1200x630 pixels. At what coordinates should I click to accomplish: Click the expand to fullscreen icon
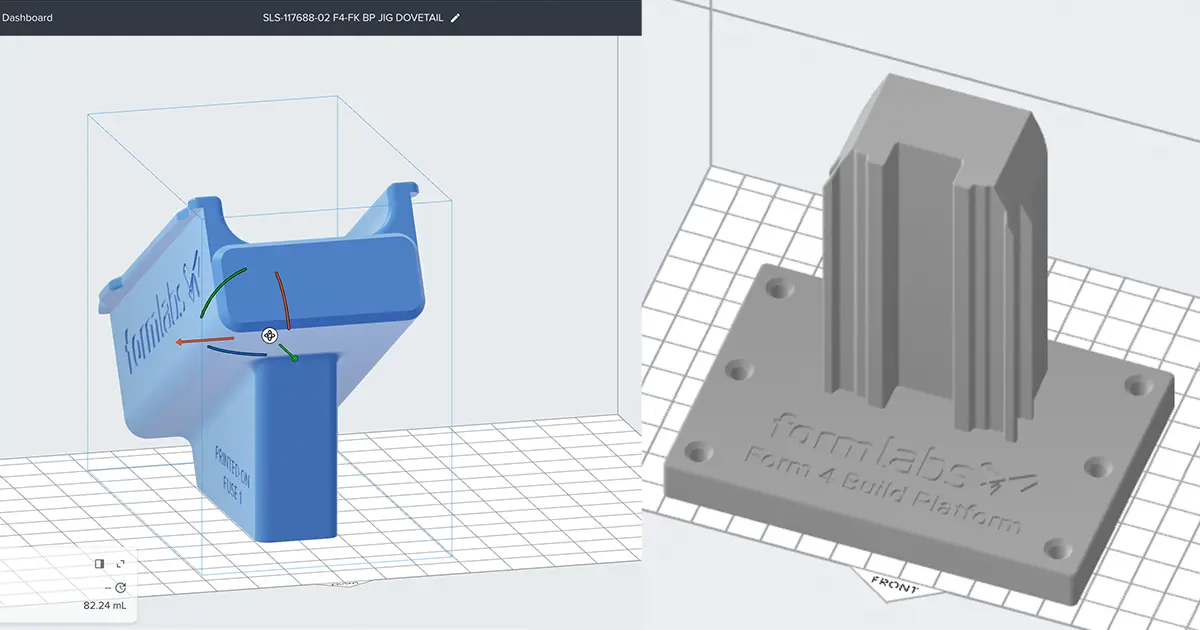(x=120, y=564)
